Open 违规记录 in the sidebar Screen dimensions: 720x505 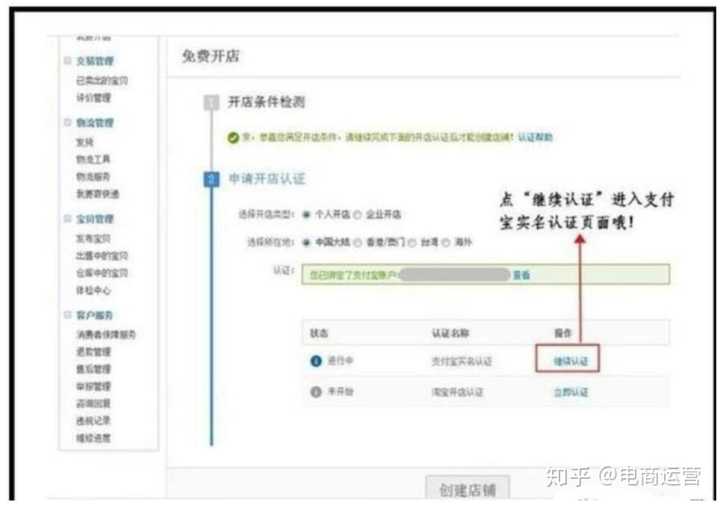pyautogui.click(x=94, y=421)
